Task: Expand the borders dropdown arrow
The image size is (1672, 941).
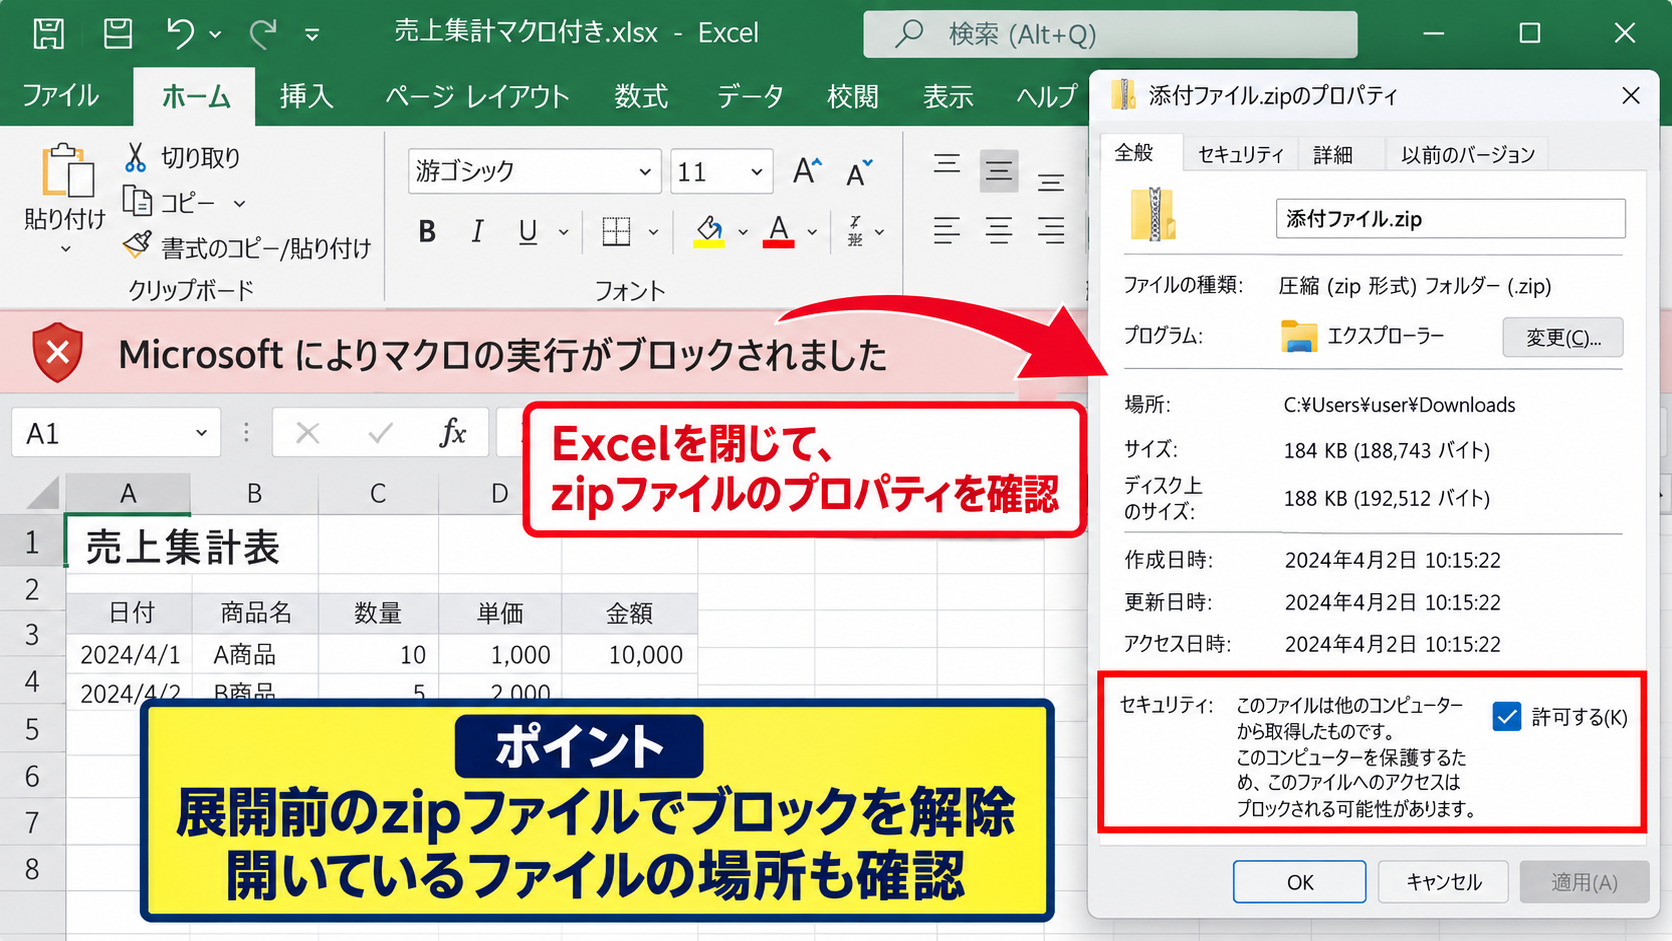Action: click(x=653, y=232)
